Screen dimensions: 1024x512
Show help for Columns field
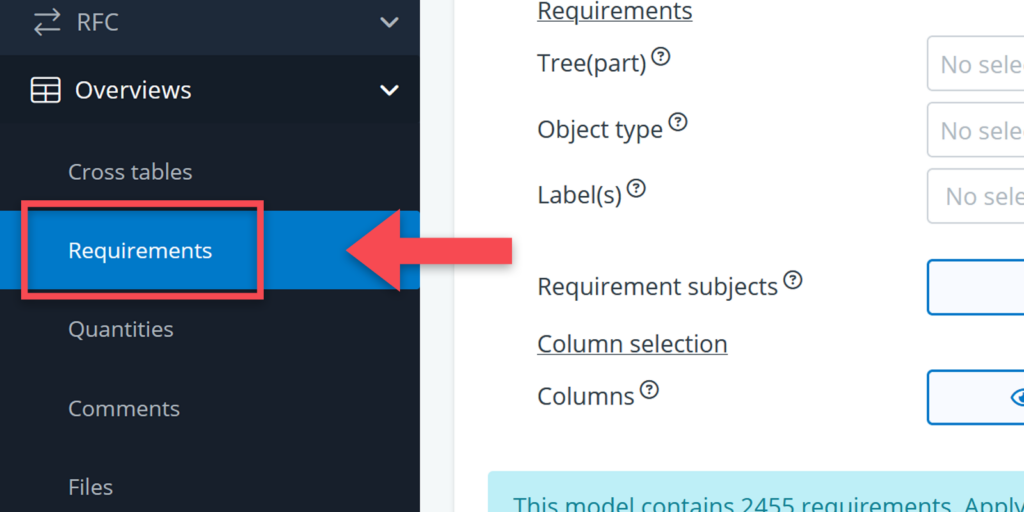649,390
